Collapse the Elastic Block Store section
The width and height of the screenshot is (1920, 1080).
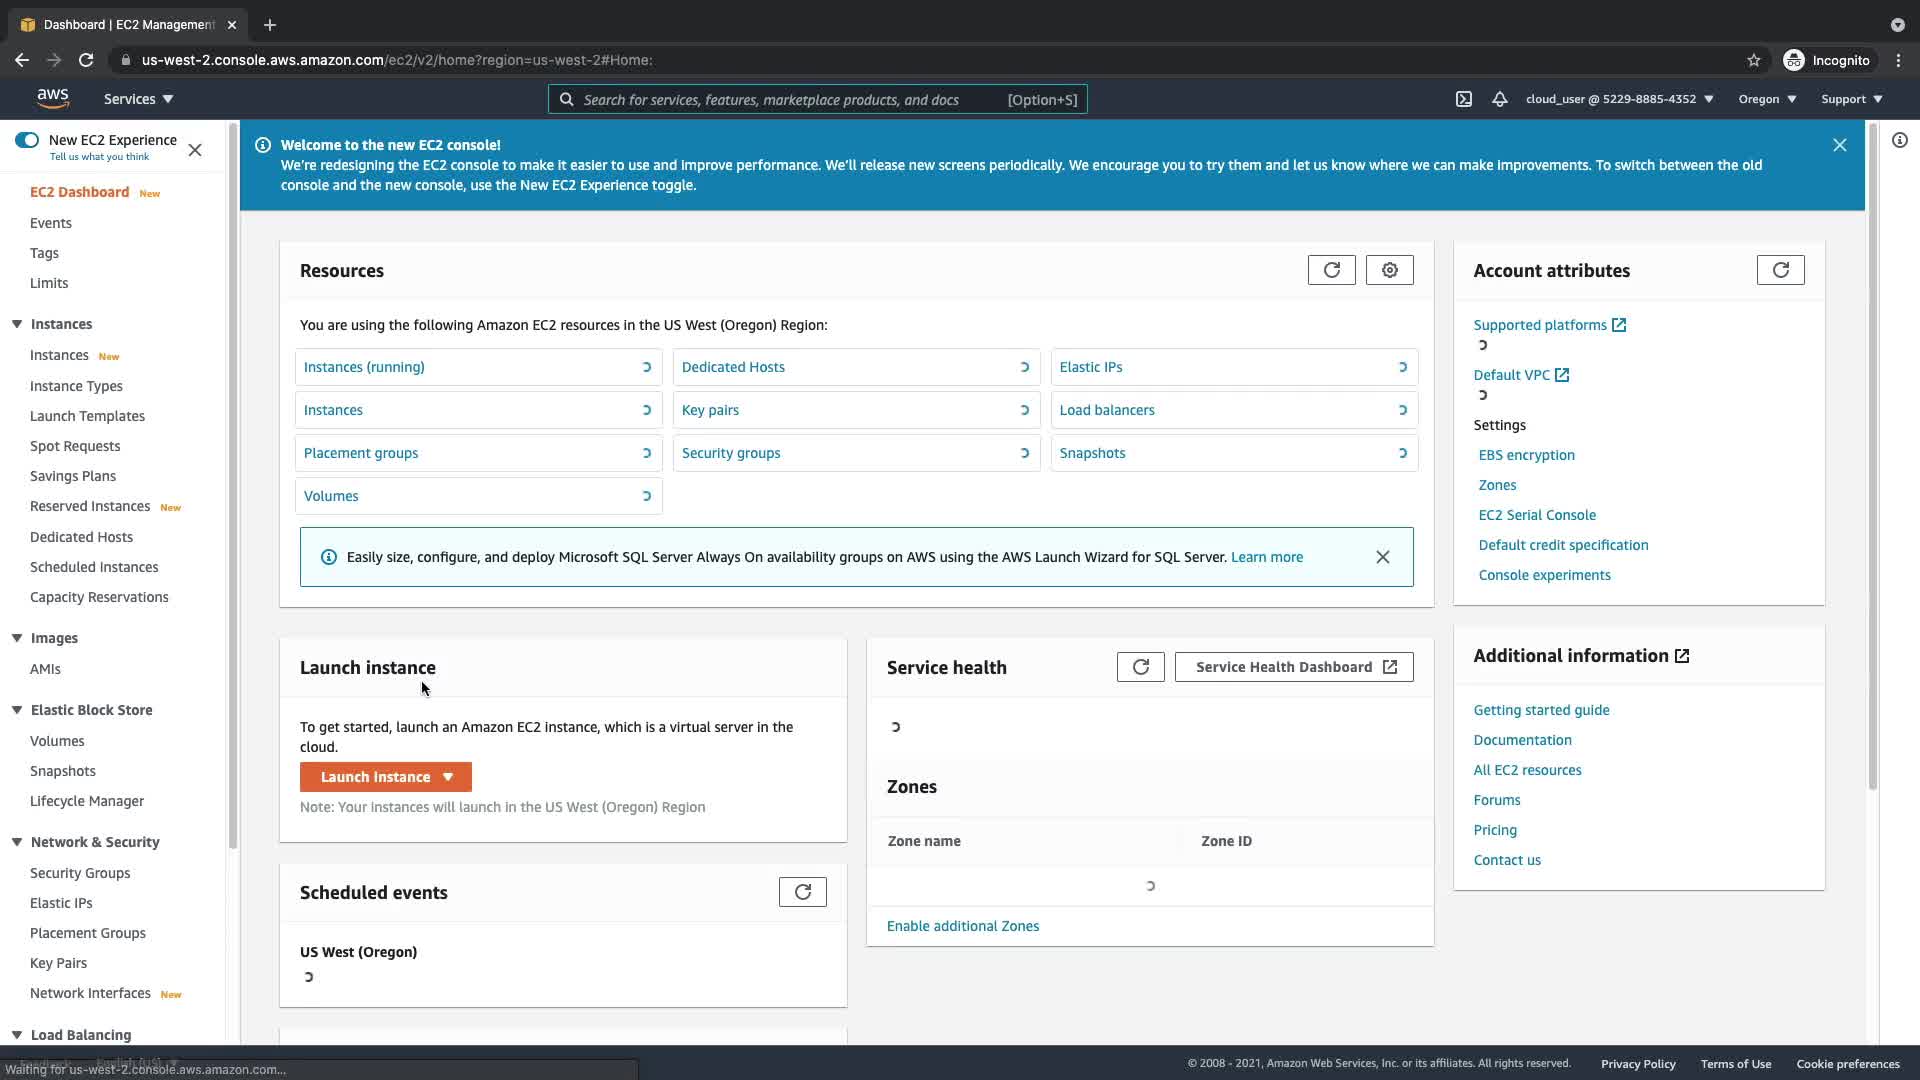point(17,710)
